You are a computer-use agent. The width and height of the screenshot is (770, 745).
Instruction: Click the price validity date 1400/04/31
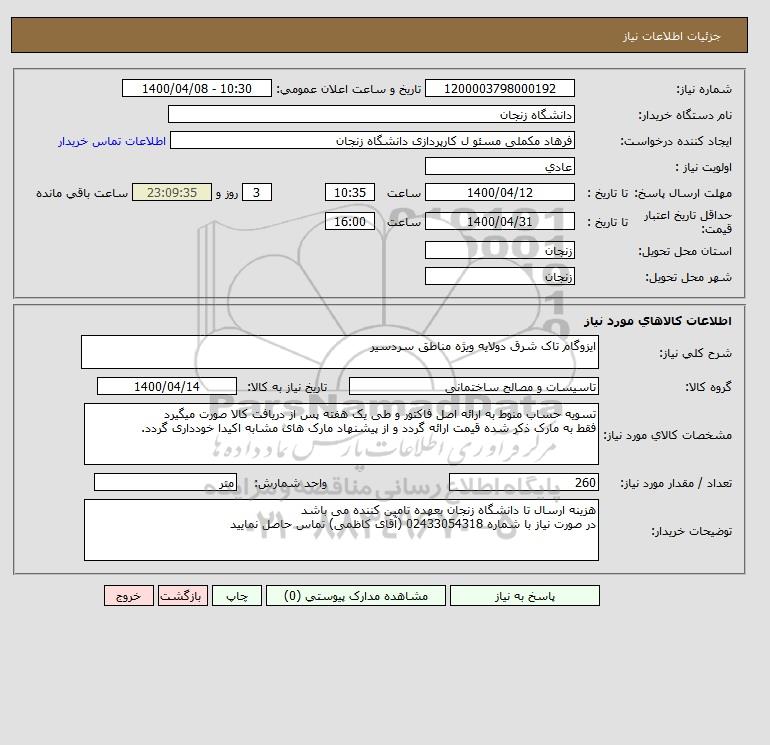coord(499,221)
